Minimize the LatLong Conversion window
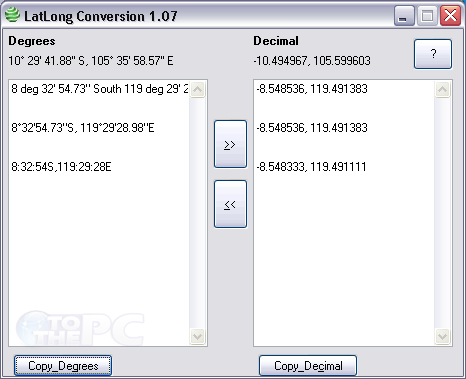Image resolution: width=466 pixels, height=379 pixels. pyautogui.click(x=404, y=15)
